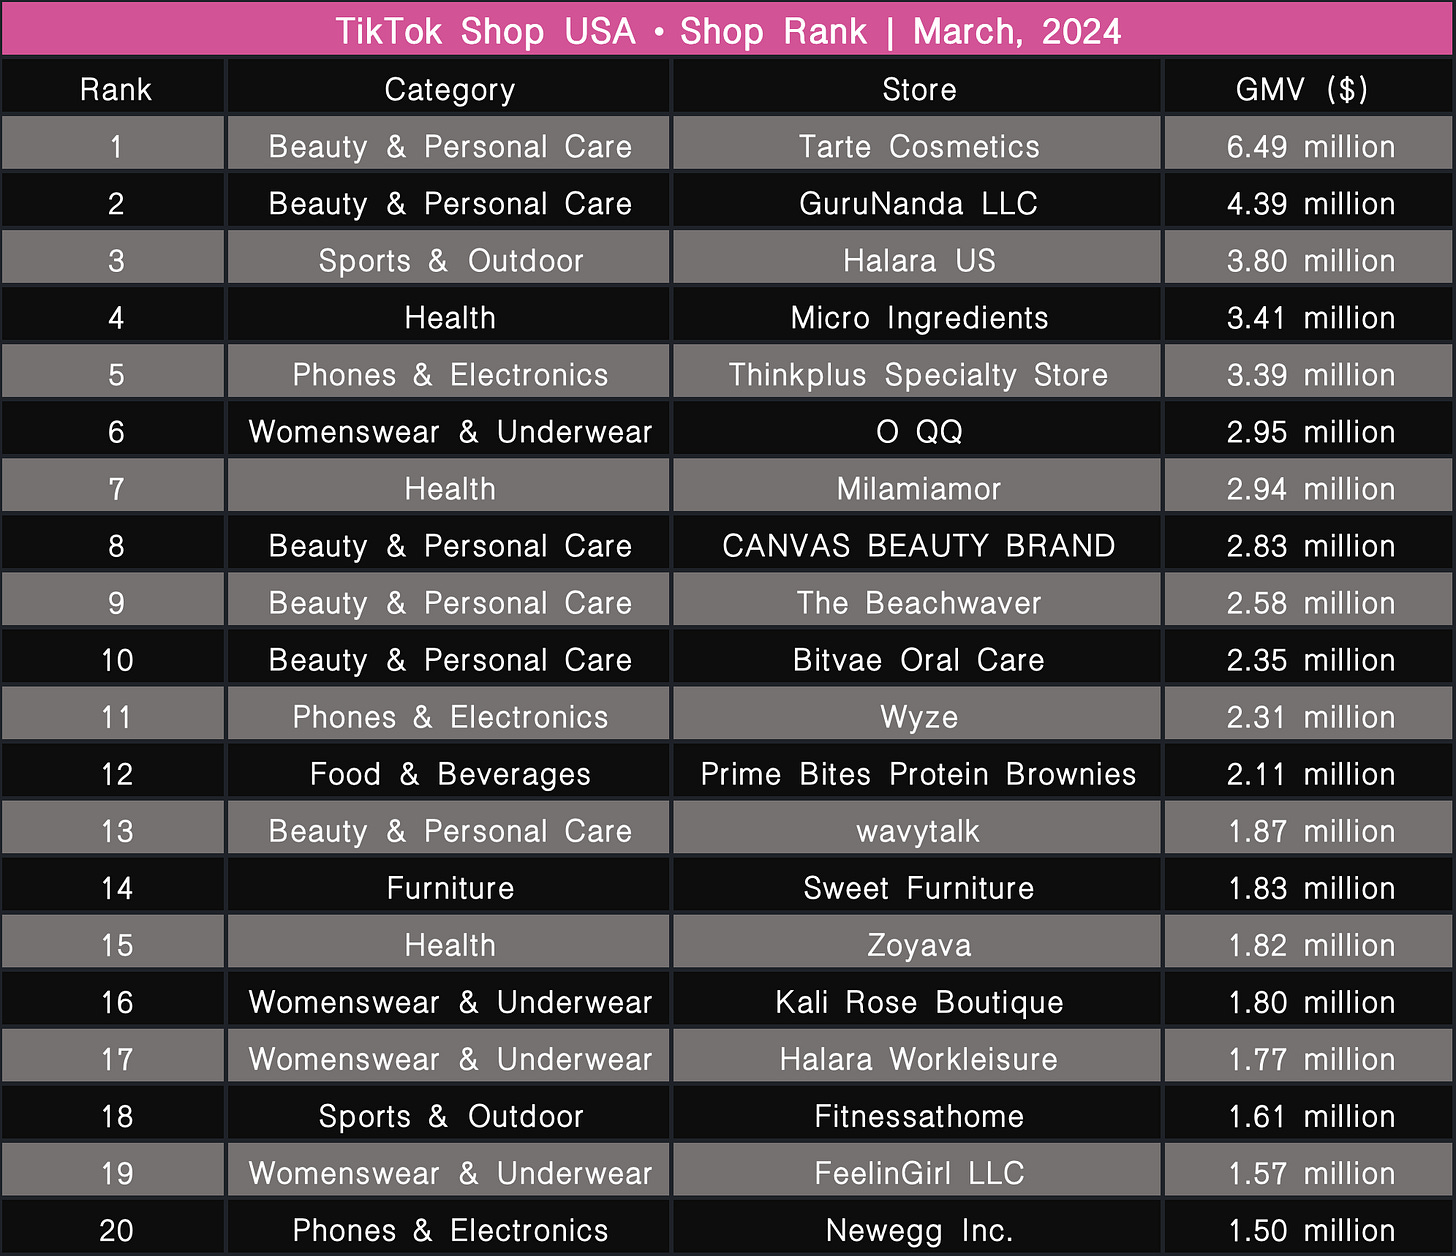Click the '1.80 million' GMV value

click(x=1311, y=1001)
